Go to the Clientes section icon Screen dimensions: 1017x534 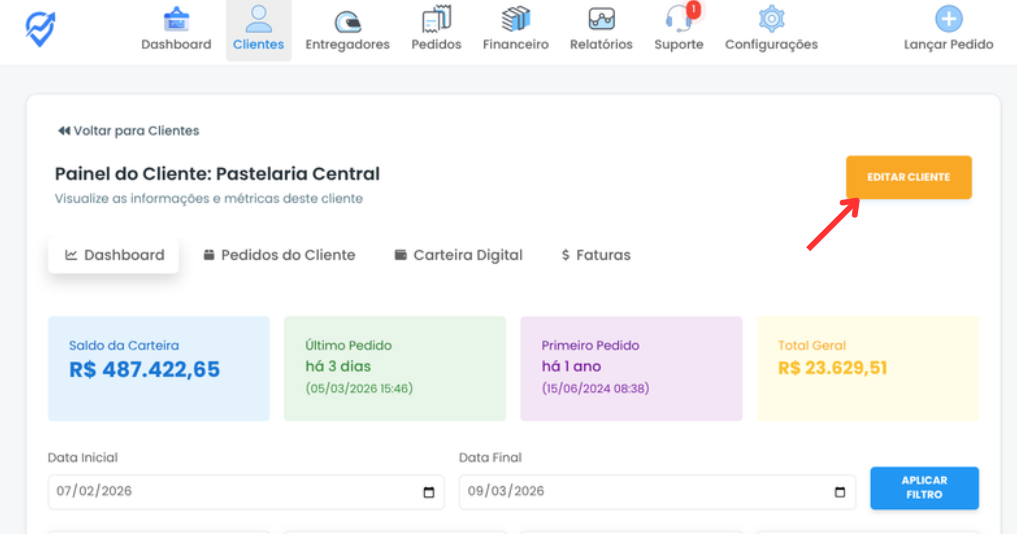click(258, 19)
